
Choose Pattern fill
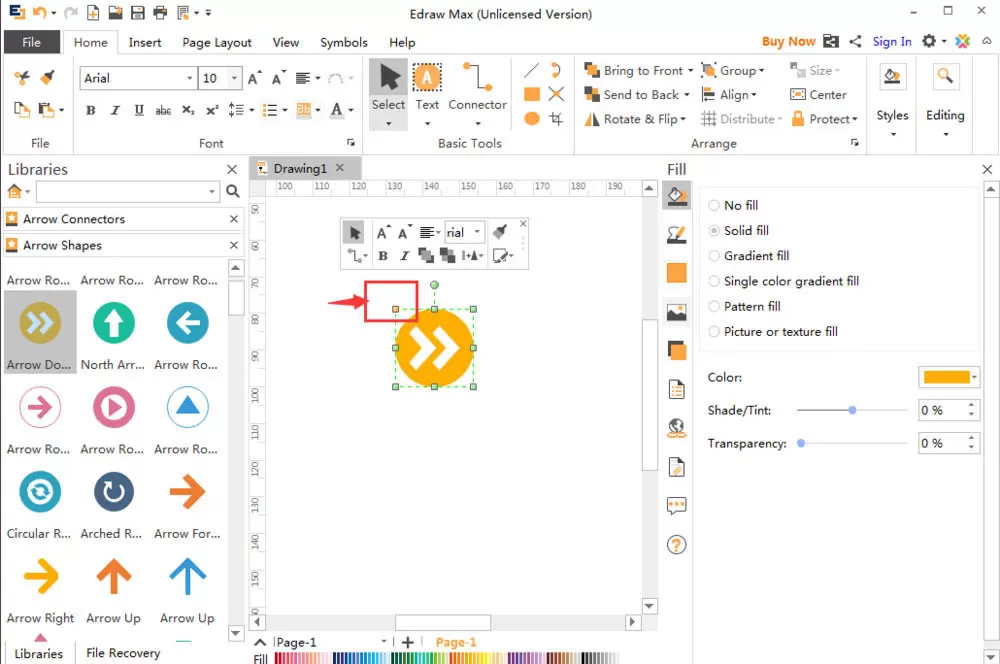(744, 306)
